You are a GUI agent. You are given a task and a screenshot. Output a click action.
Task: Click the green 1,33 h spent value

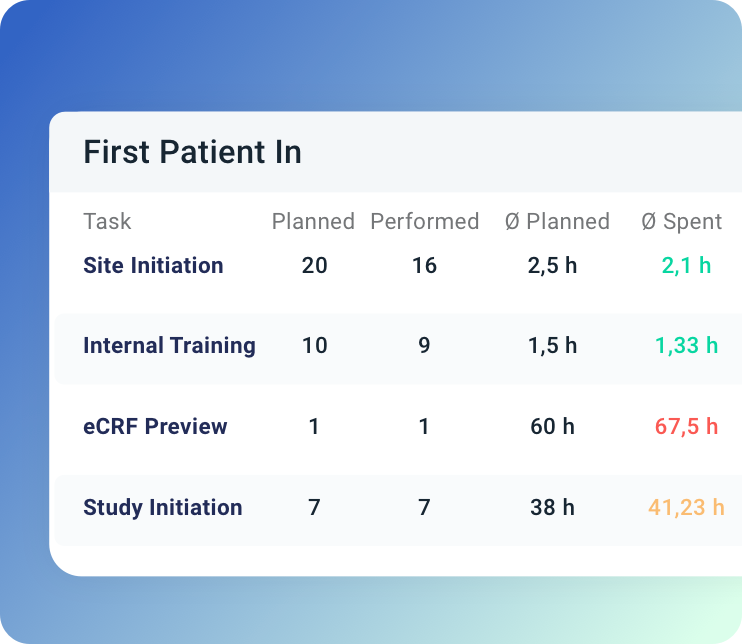tap(686, 346)
